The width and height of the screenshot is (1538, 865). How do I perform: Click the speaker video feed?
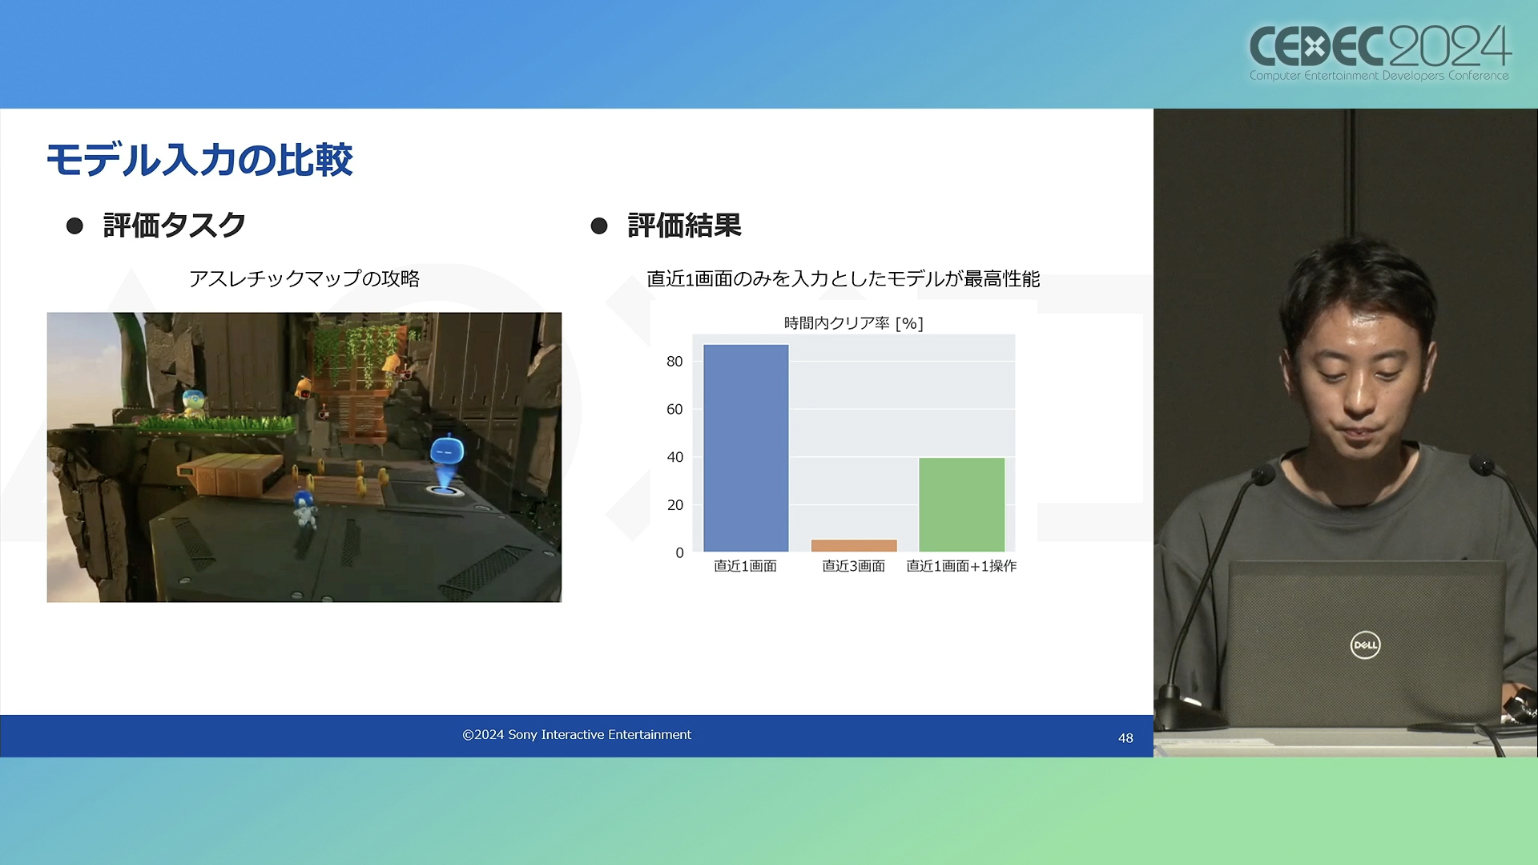1345,433
